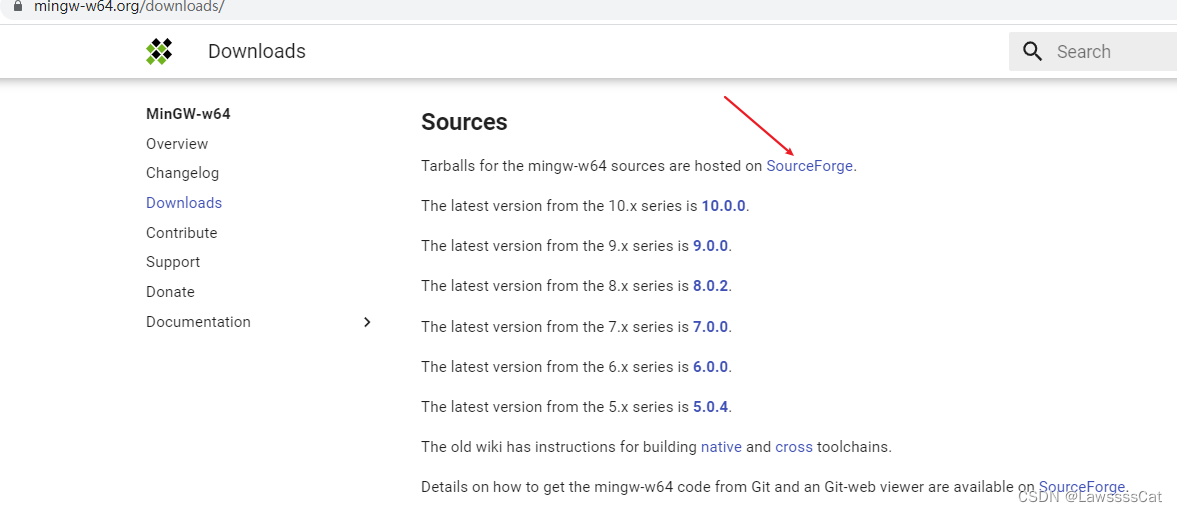Viewport: 1177px width, 512px height.
Task: Click the Sources heading
Action: (x=465, y=122)
